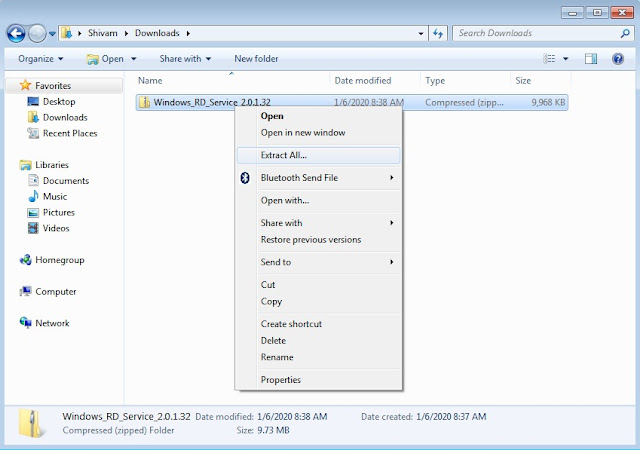Choose Restore previous versions
Screen dimensions: 640x450
click(311, 240)
